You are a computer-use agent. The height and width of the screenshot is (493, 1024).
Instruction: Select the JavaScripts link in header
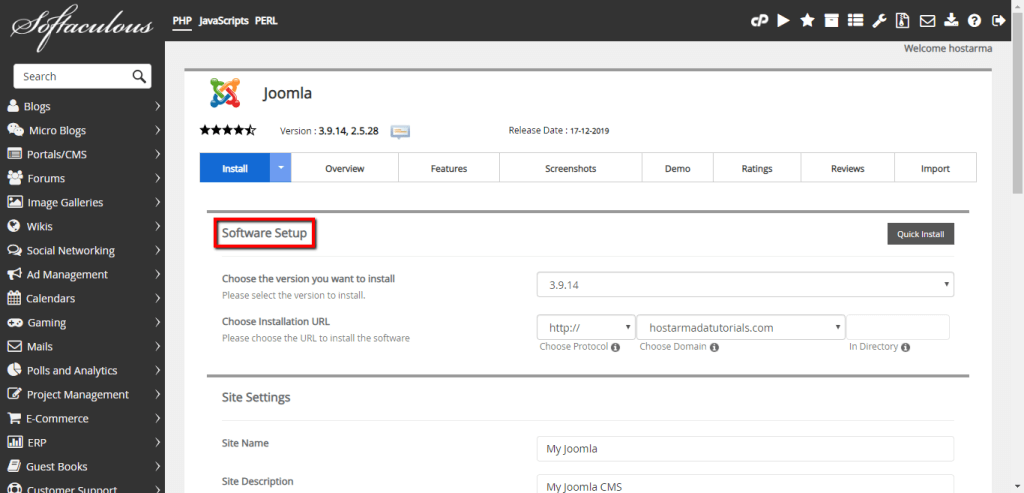[x=223, y=20]
